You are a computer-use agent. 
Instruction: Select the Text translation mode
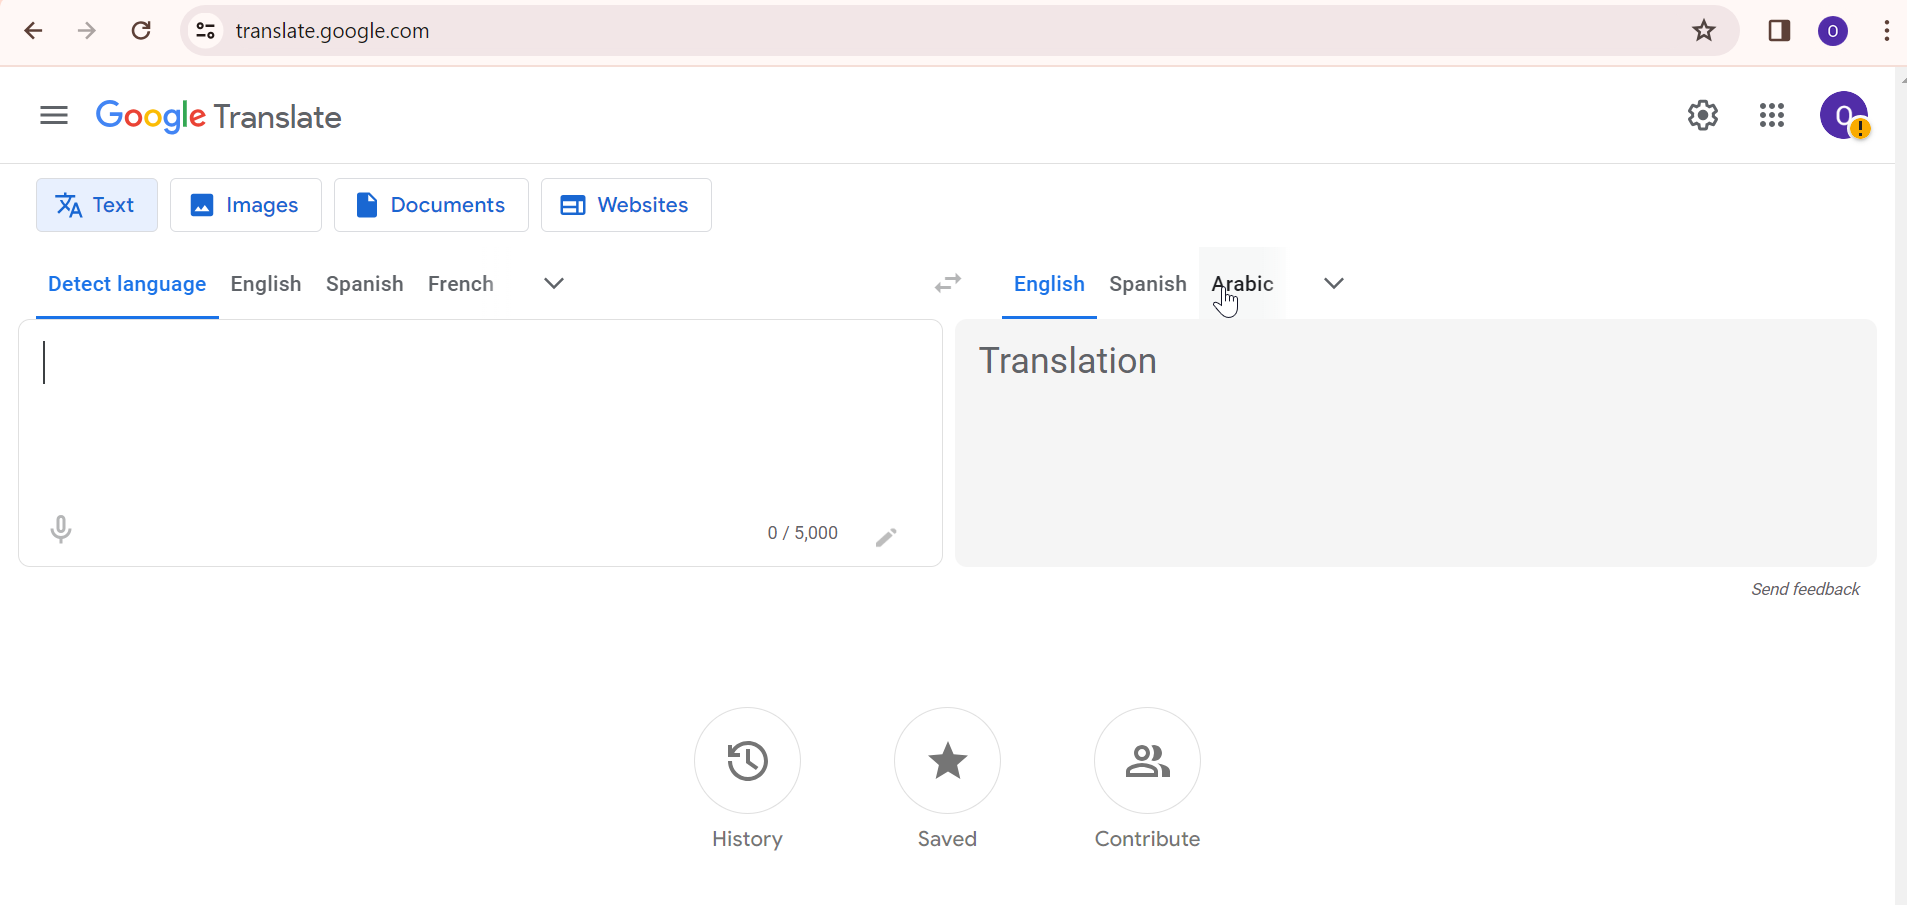pyautogui.click(x=97, y=205)
